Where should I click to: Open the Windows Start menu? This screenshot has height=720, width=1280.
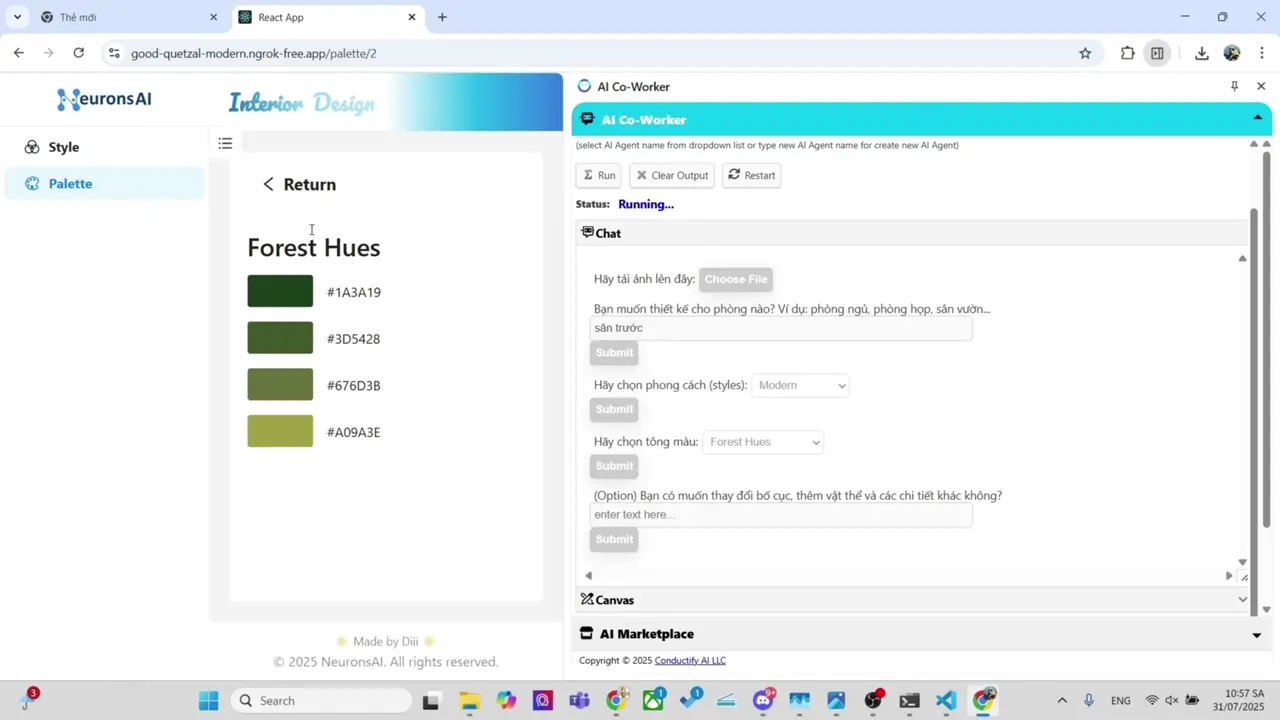tap(208, 700)
